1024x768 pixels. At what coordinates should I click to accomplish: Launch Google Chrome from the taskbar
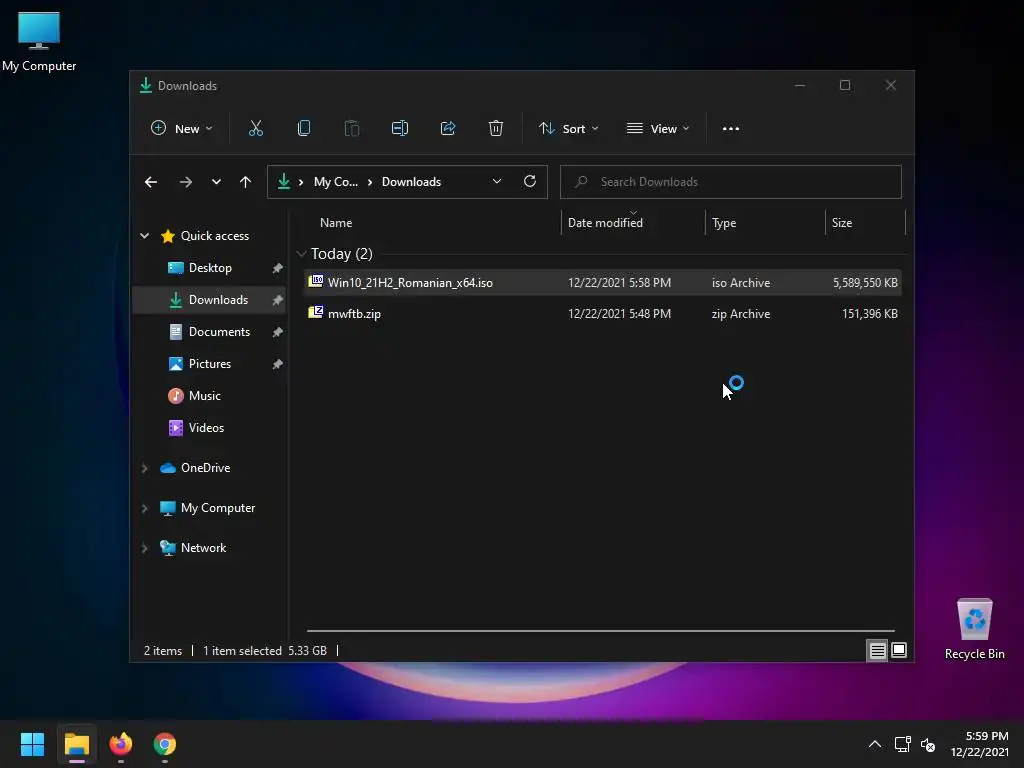(165, 744)
